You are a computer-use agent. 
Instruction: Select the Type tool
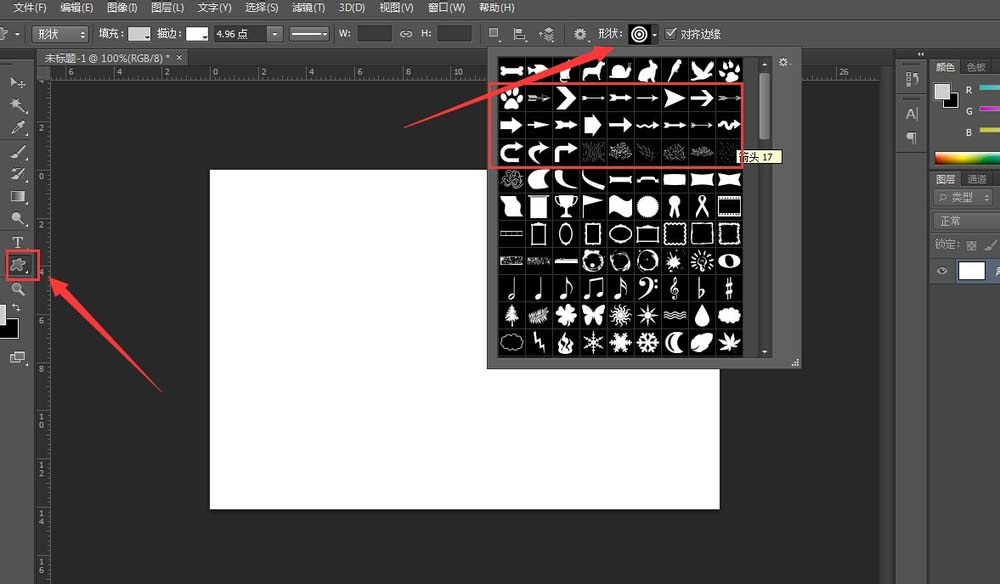tap(18, 241)
